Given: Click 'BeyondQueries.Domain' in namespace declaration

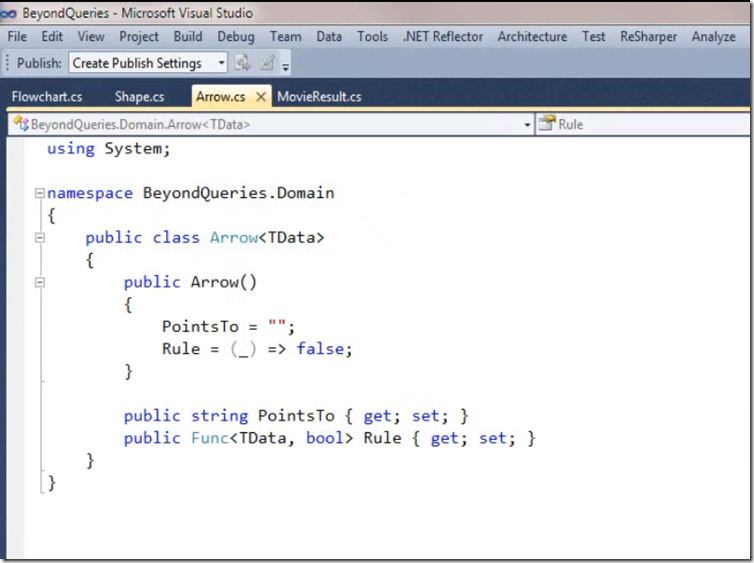Looking at the screenshot, I should 239,193.
